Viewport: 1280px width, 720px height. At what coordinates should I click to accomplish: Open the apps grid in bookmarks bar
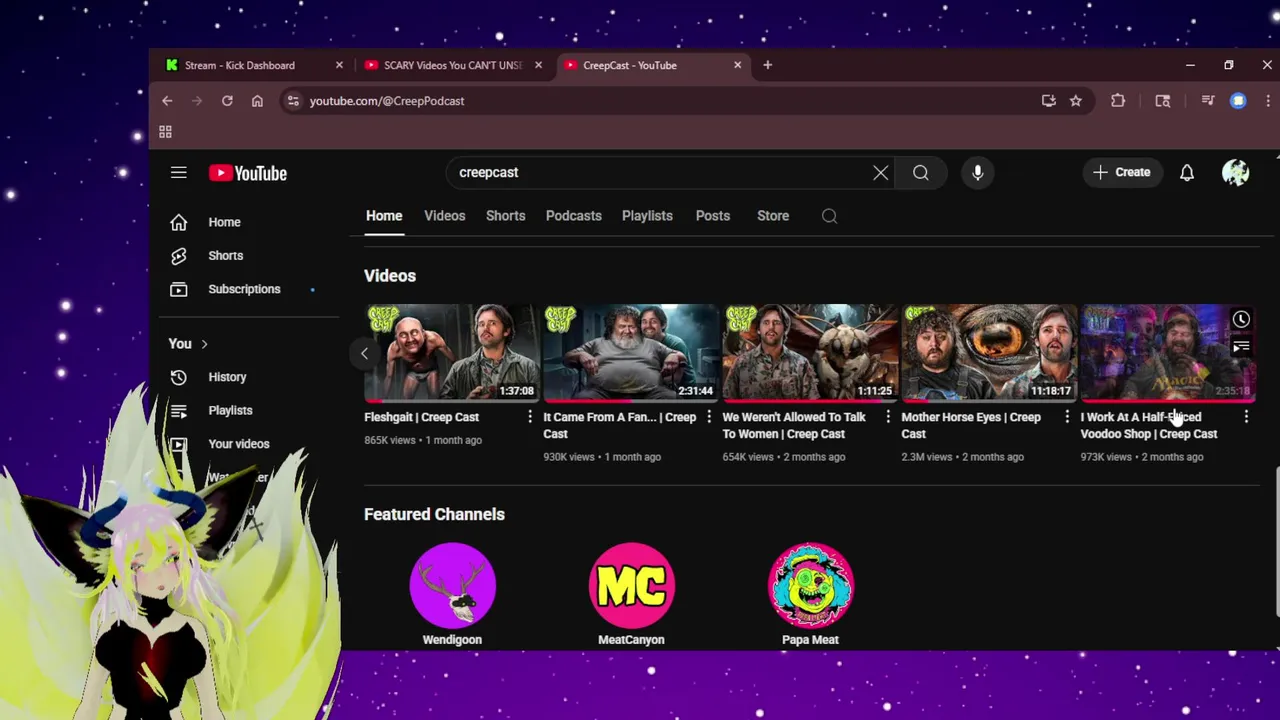[165, 132]
